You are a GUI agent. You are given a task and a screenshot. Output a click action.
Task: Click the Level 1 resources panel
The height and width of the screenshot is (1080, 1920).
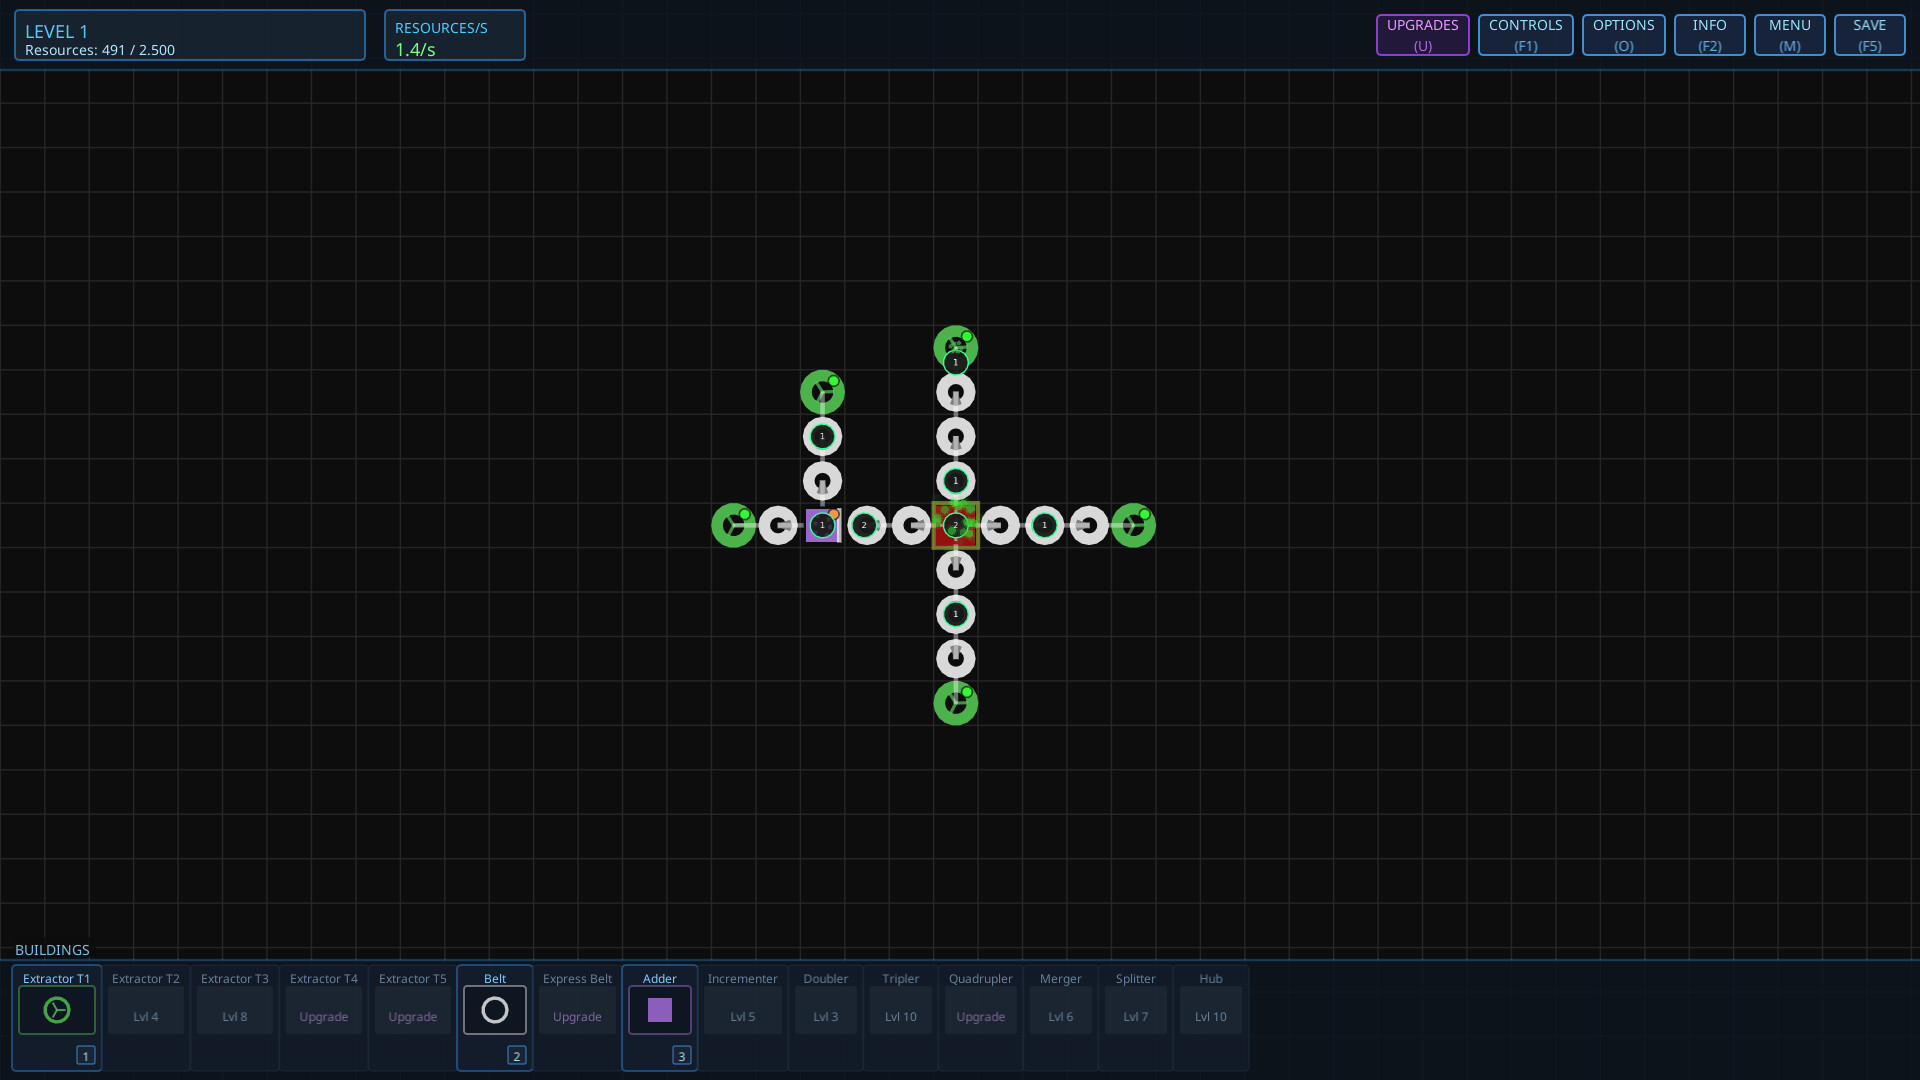(189, 34)
